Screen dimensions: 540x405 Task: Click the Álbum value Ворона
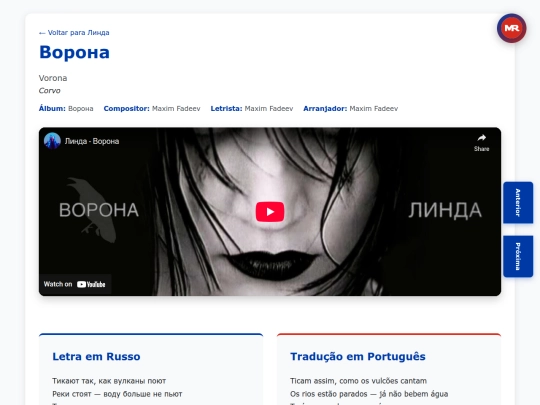tap(81, 108)
